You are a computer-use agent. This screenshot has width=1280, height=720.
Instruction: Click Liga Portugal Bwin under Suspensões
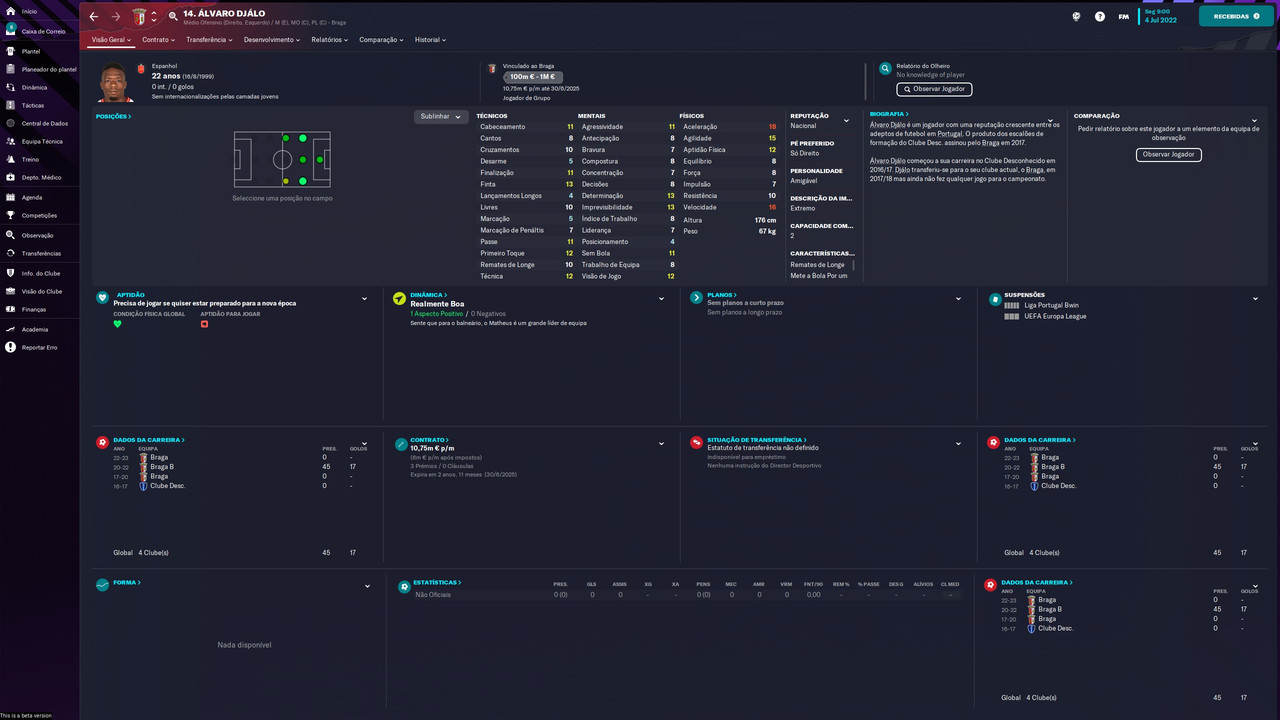[x=1051, y=305]
